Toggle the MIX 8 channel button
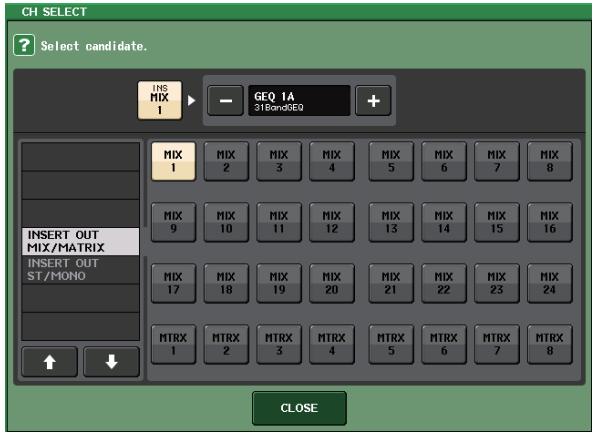Image resolution: width=593 pixels, height=434 pixels. coord(550,161)
